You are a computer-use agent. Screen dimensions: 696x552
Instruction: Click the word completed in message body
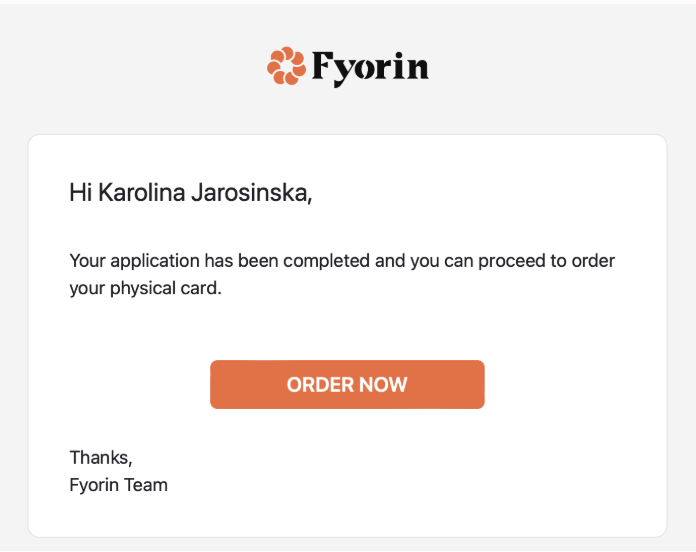pyautogui.click(x=326, y=261)
